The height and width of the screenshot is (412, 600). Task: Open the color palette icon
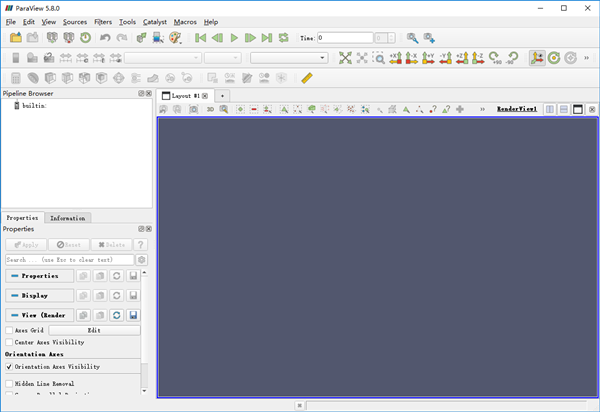pos(175,38)
